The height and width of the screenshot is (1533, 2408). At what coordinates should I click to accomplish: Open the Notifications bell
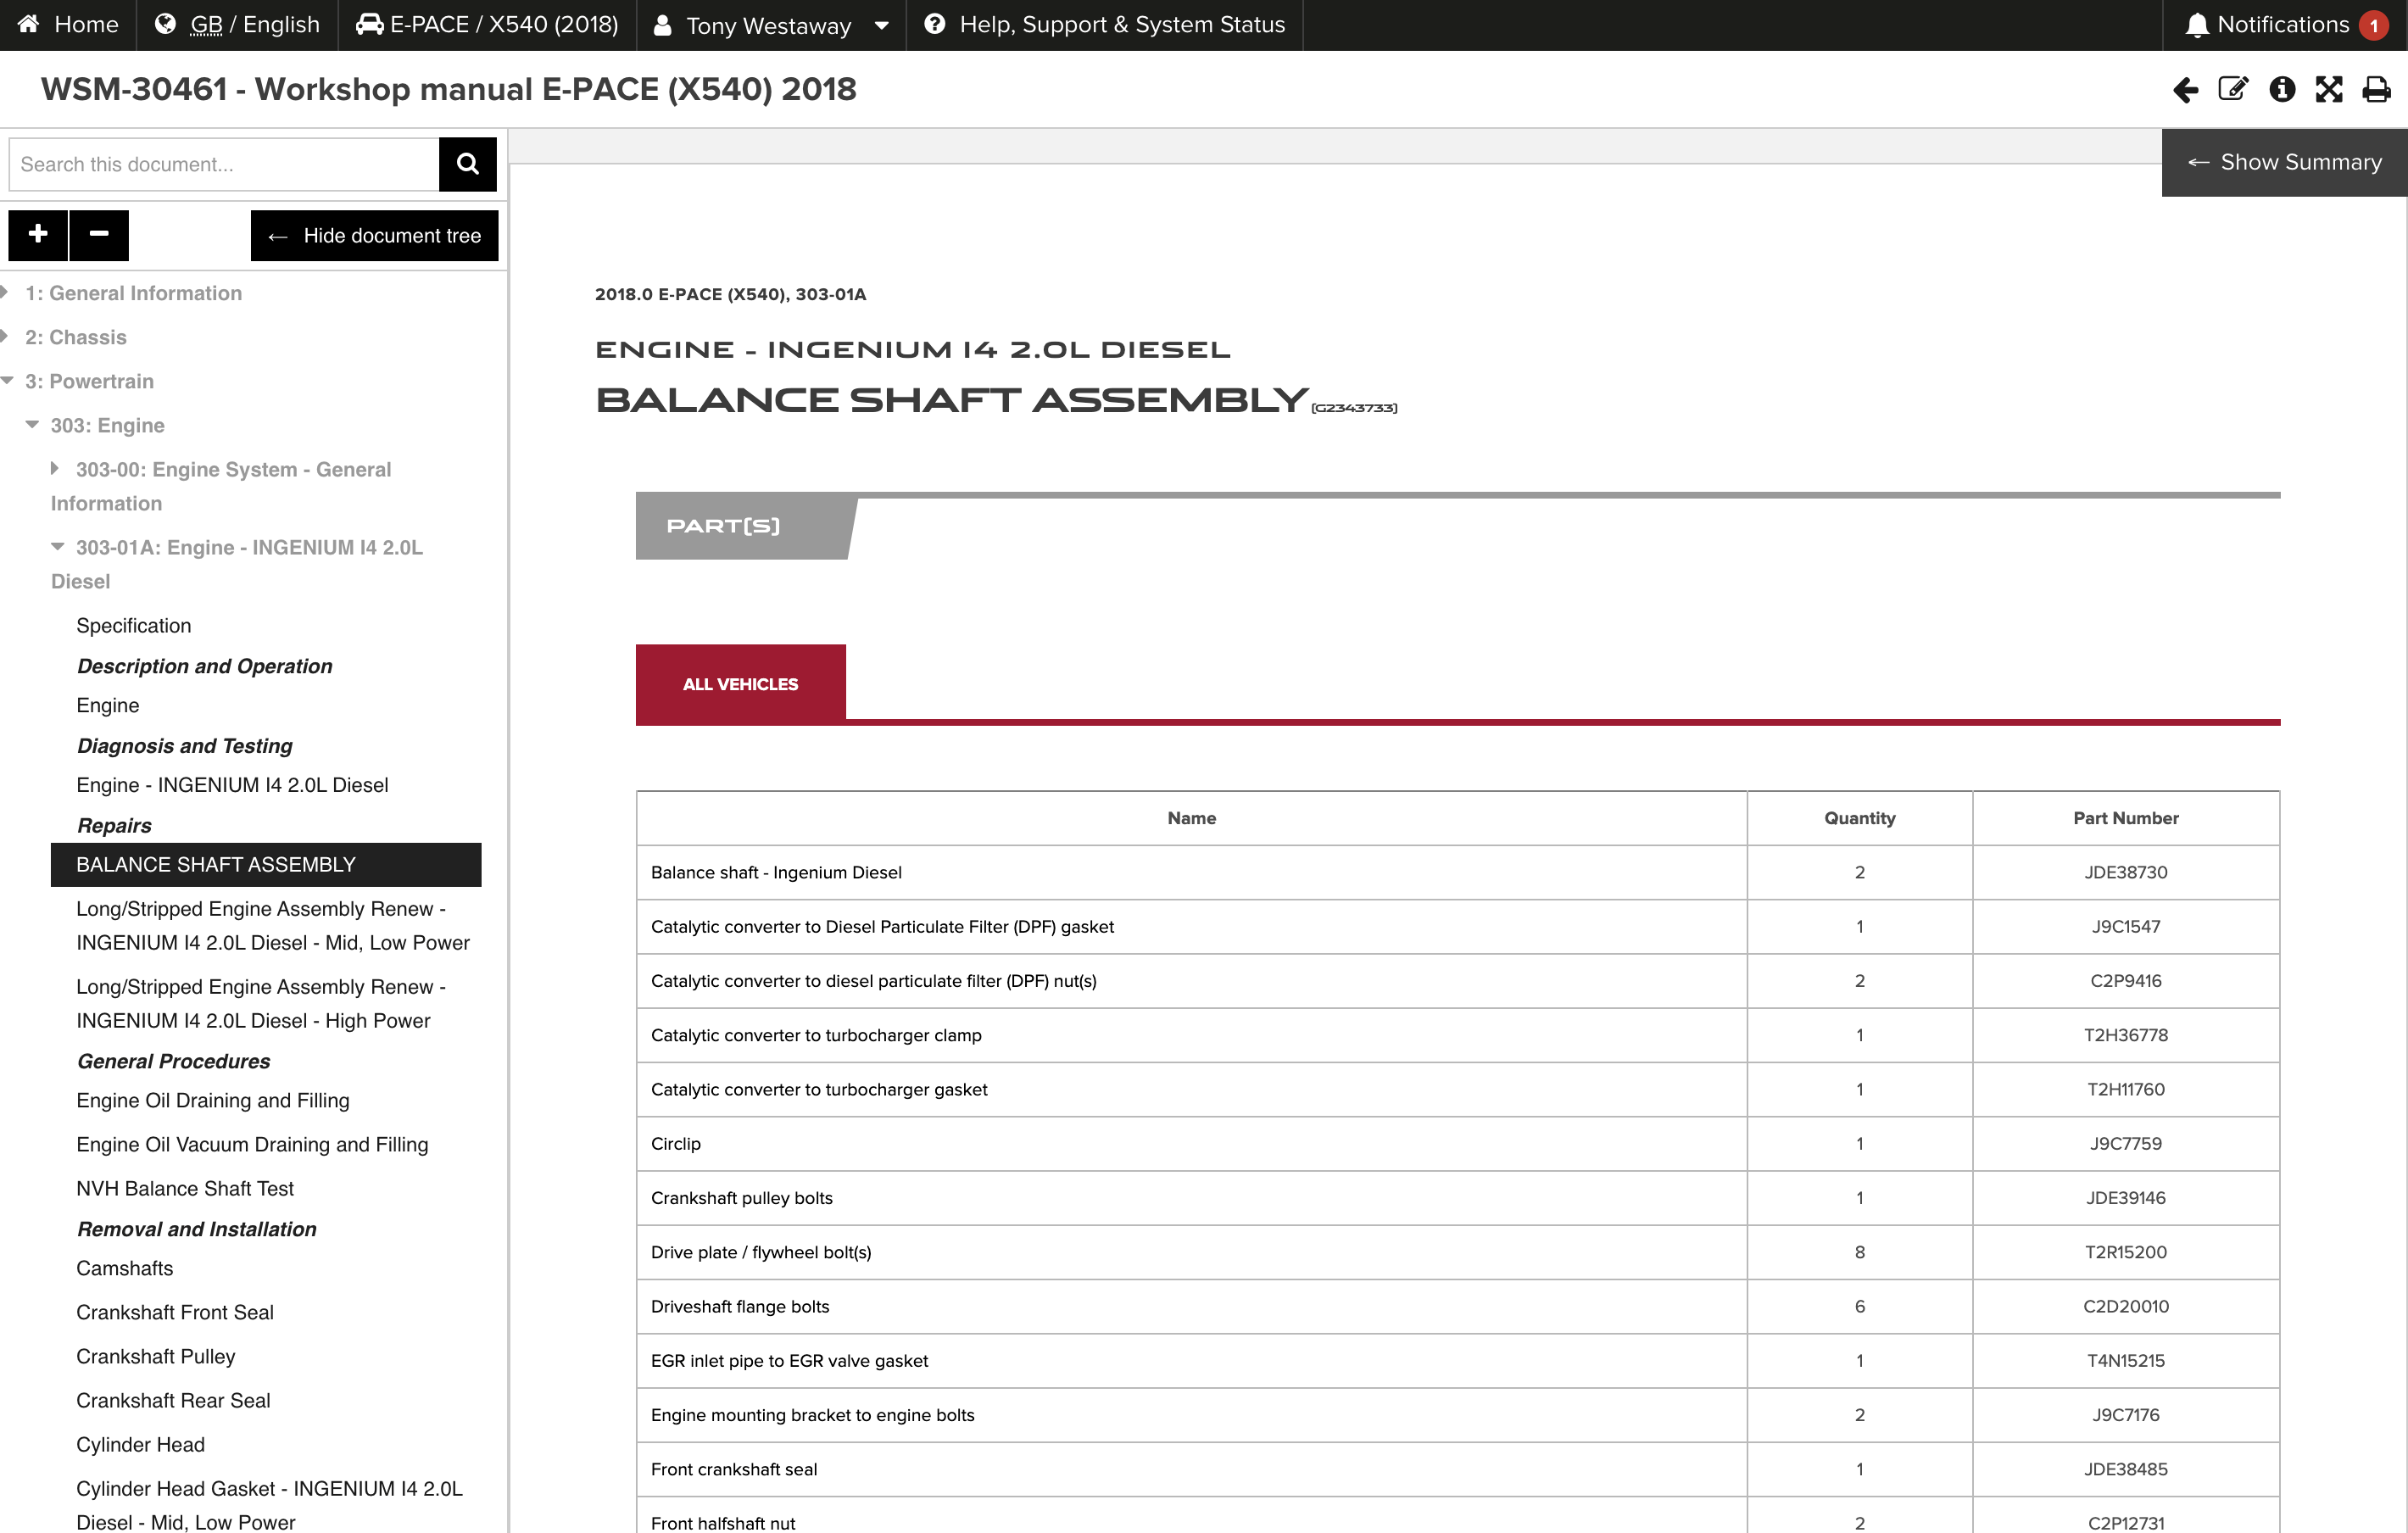point(2196,25)
